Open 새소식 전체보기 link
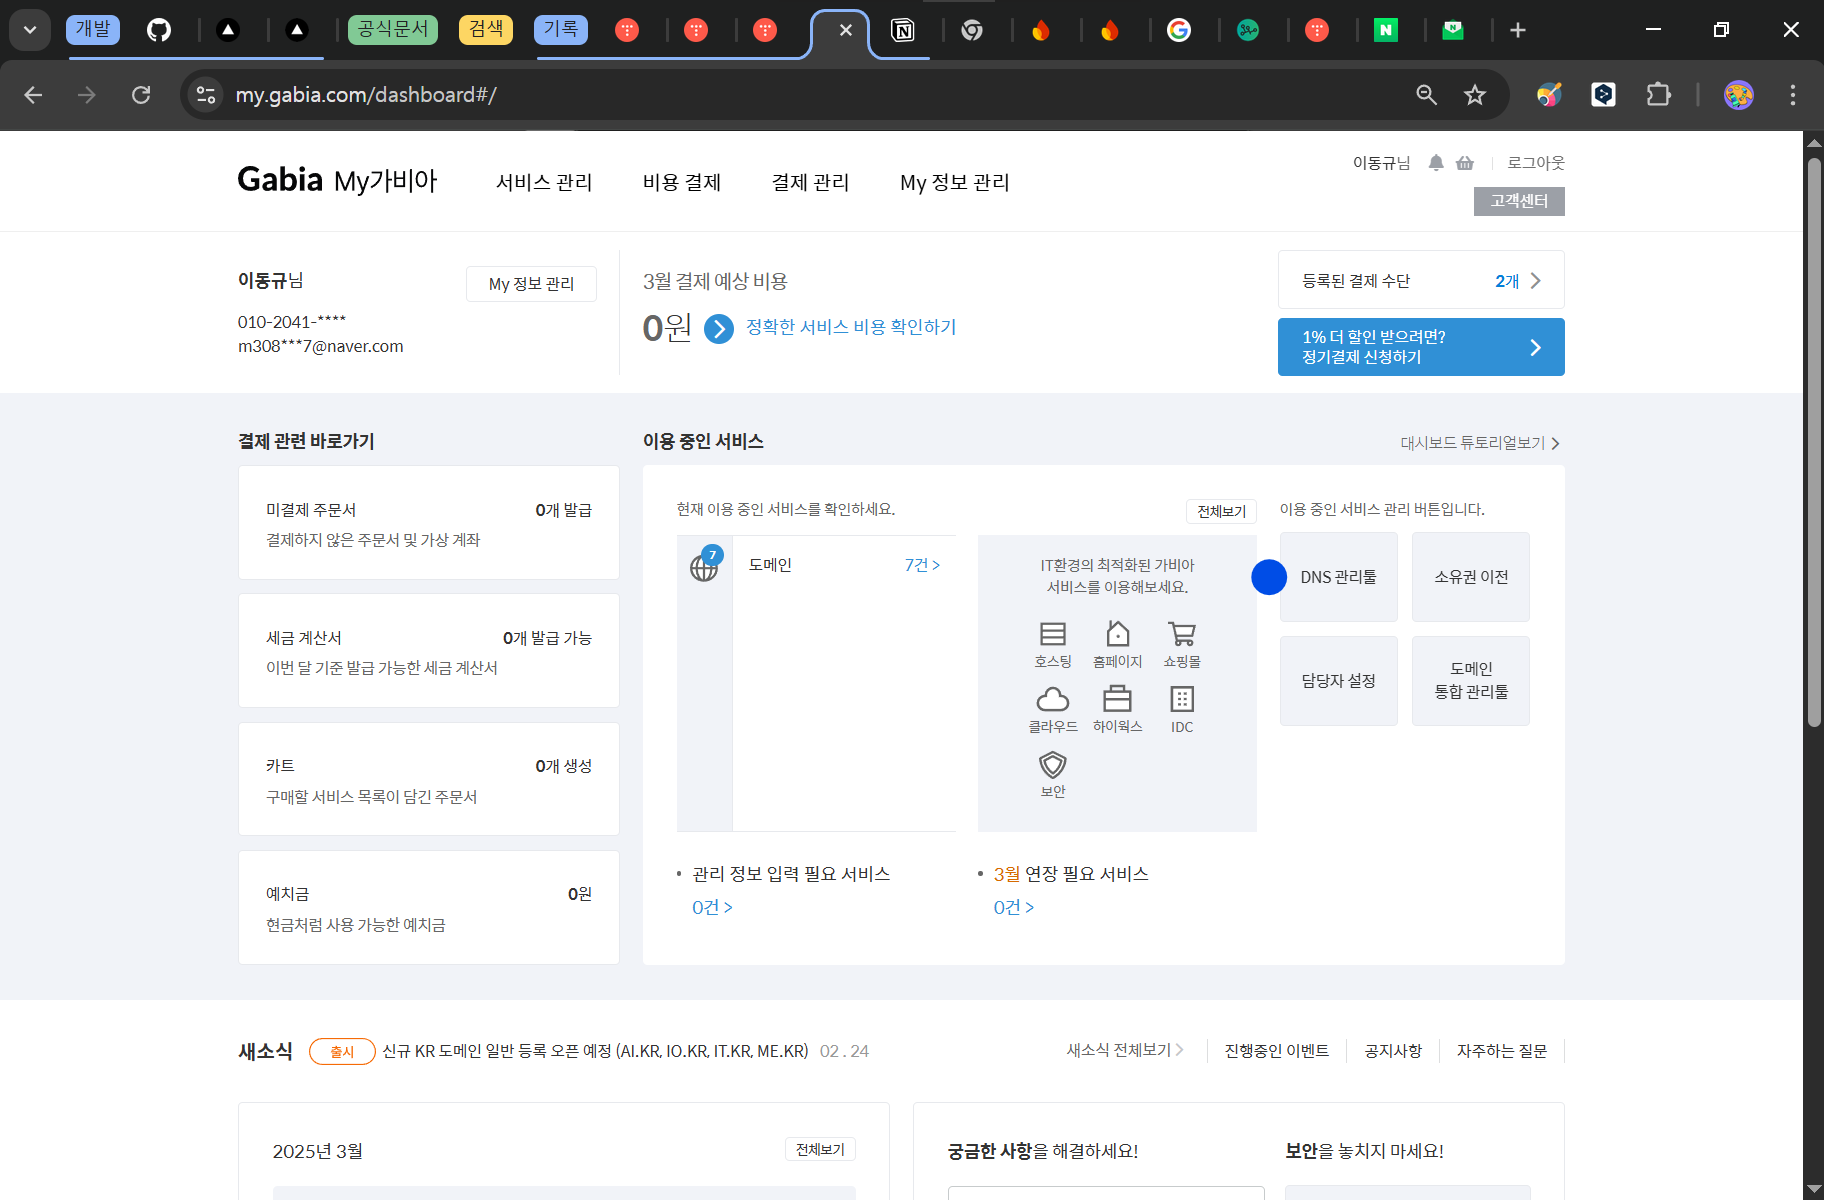Screen dimensions: 1824x1200 (1125, 1050)
